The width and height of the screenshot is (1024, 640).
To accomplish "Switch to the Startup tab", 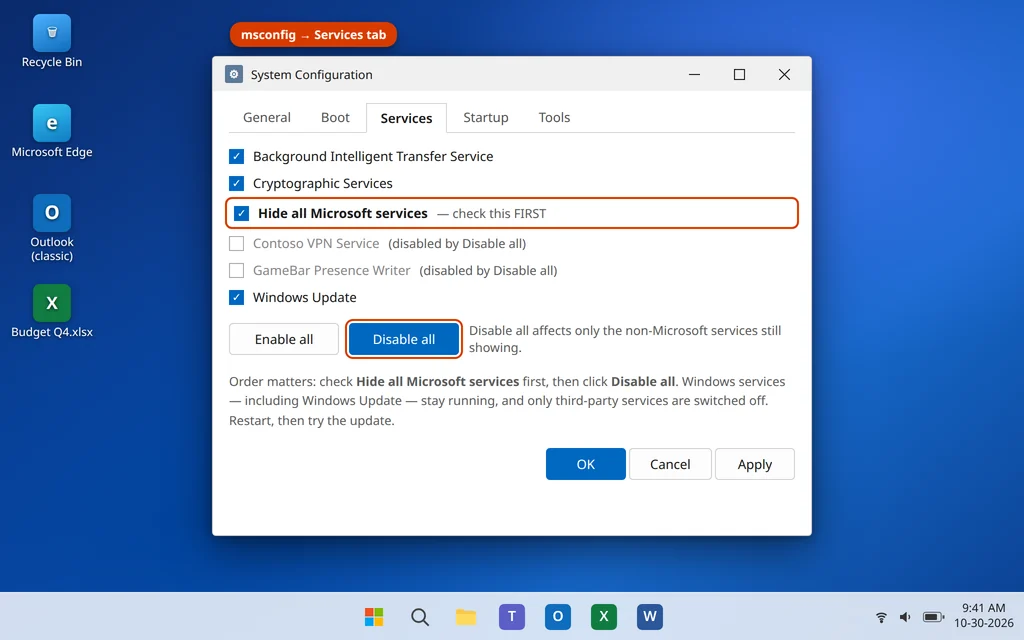I will point(486,118).
